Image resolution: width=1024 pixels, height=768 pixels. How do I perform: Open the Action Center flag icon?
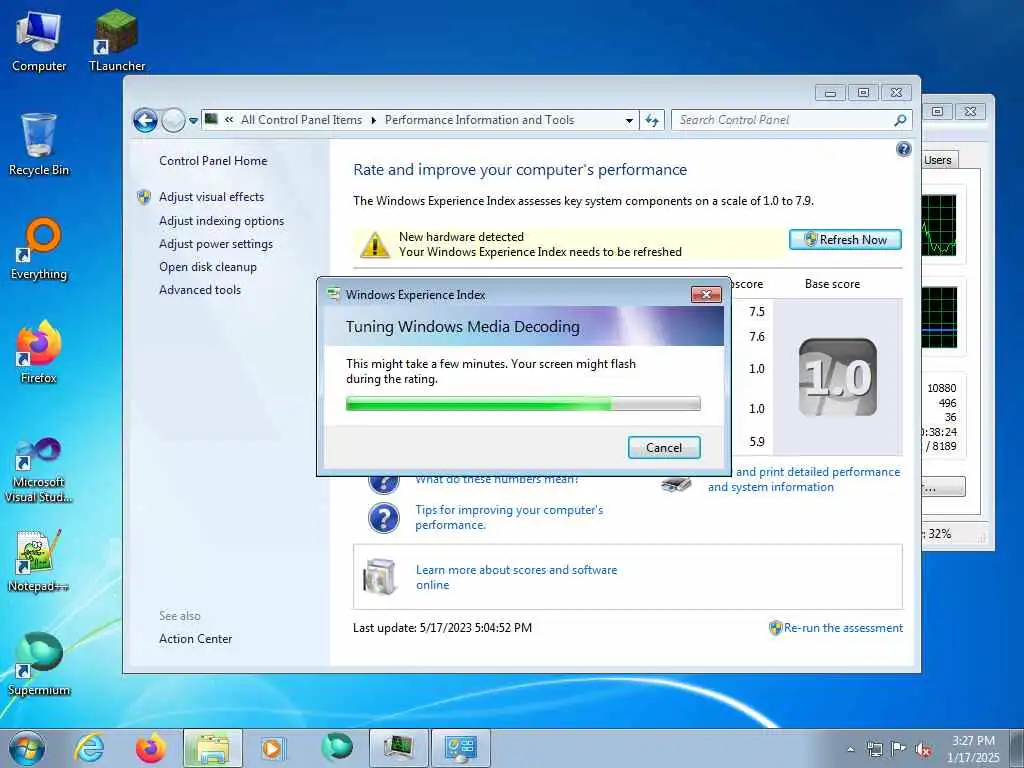(x=899, y=748)
